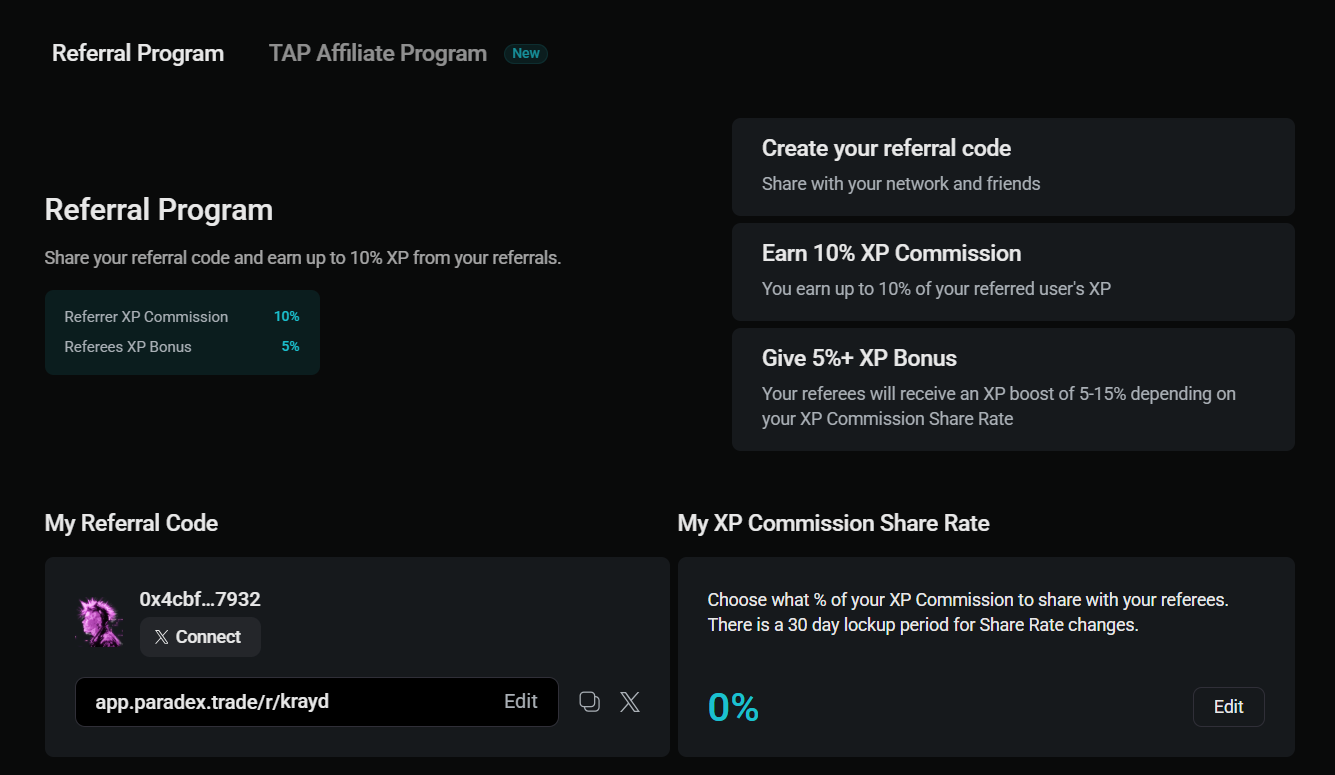Viewport: 1335px width, 775px height.
Task: Select the Referral Program tab
Action: [x=137, y=53]
